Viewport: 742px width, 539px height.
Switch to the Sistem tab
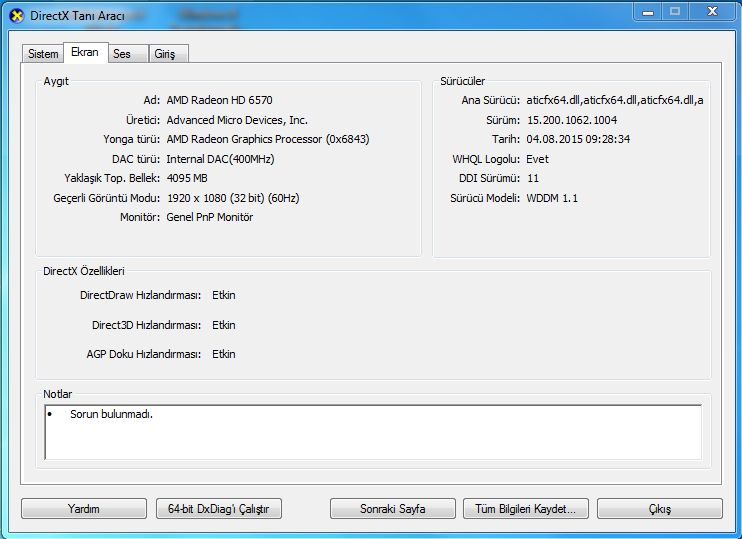(43, 54)
